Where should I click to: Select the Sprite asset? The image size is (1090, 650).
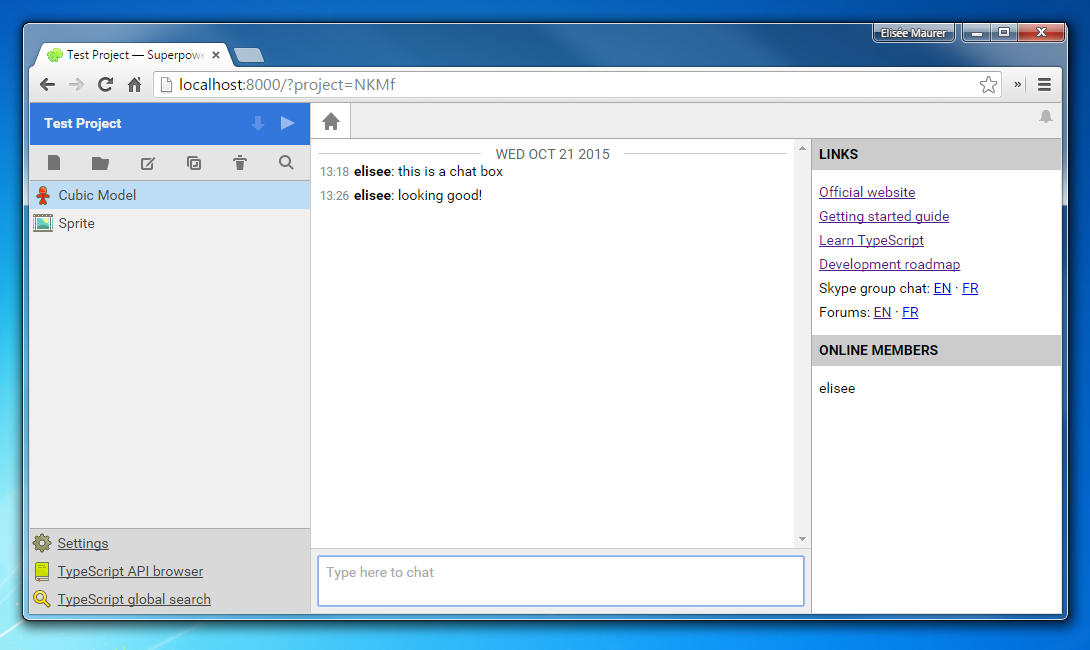[170, 223]
